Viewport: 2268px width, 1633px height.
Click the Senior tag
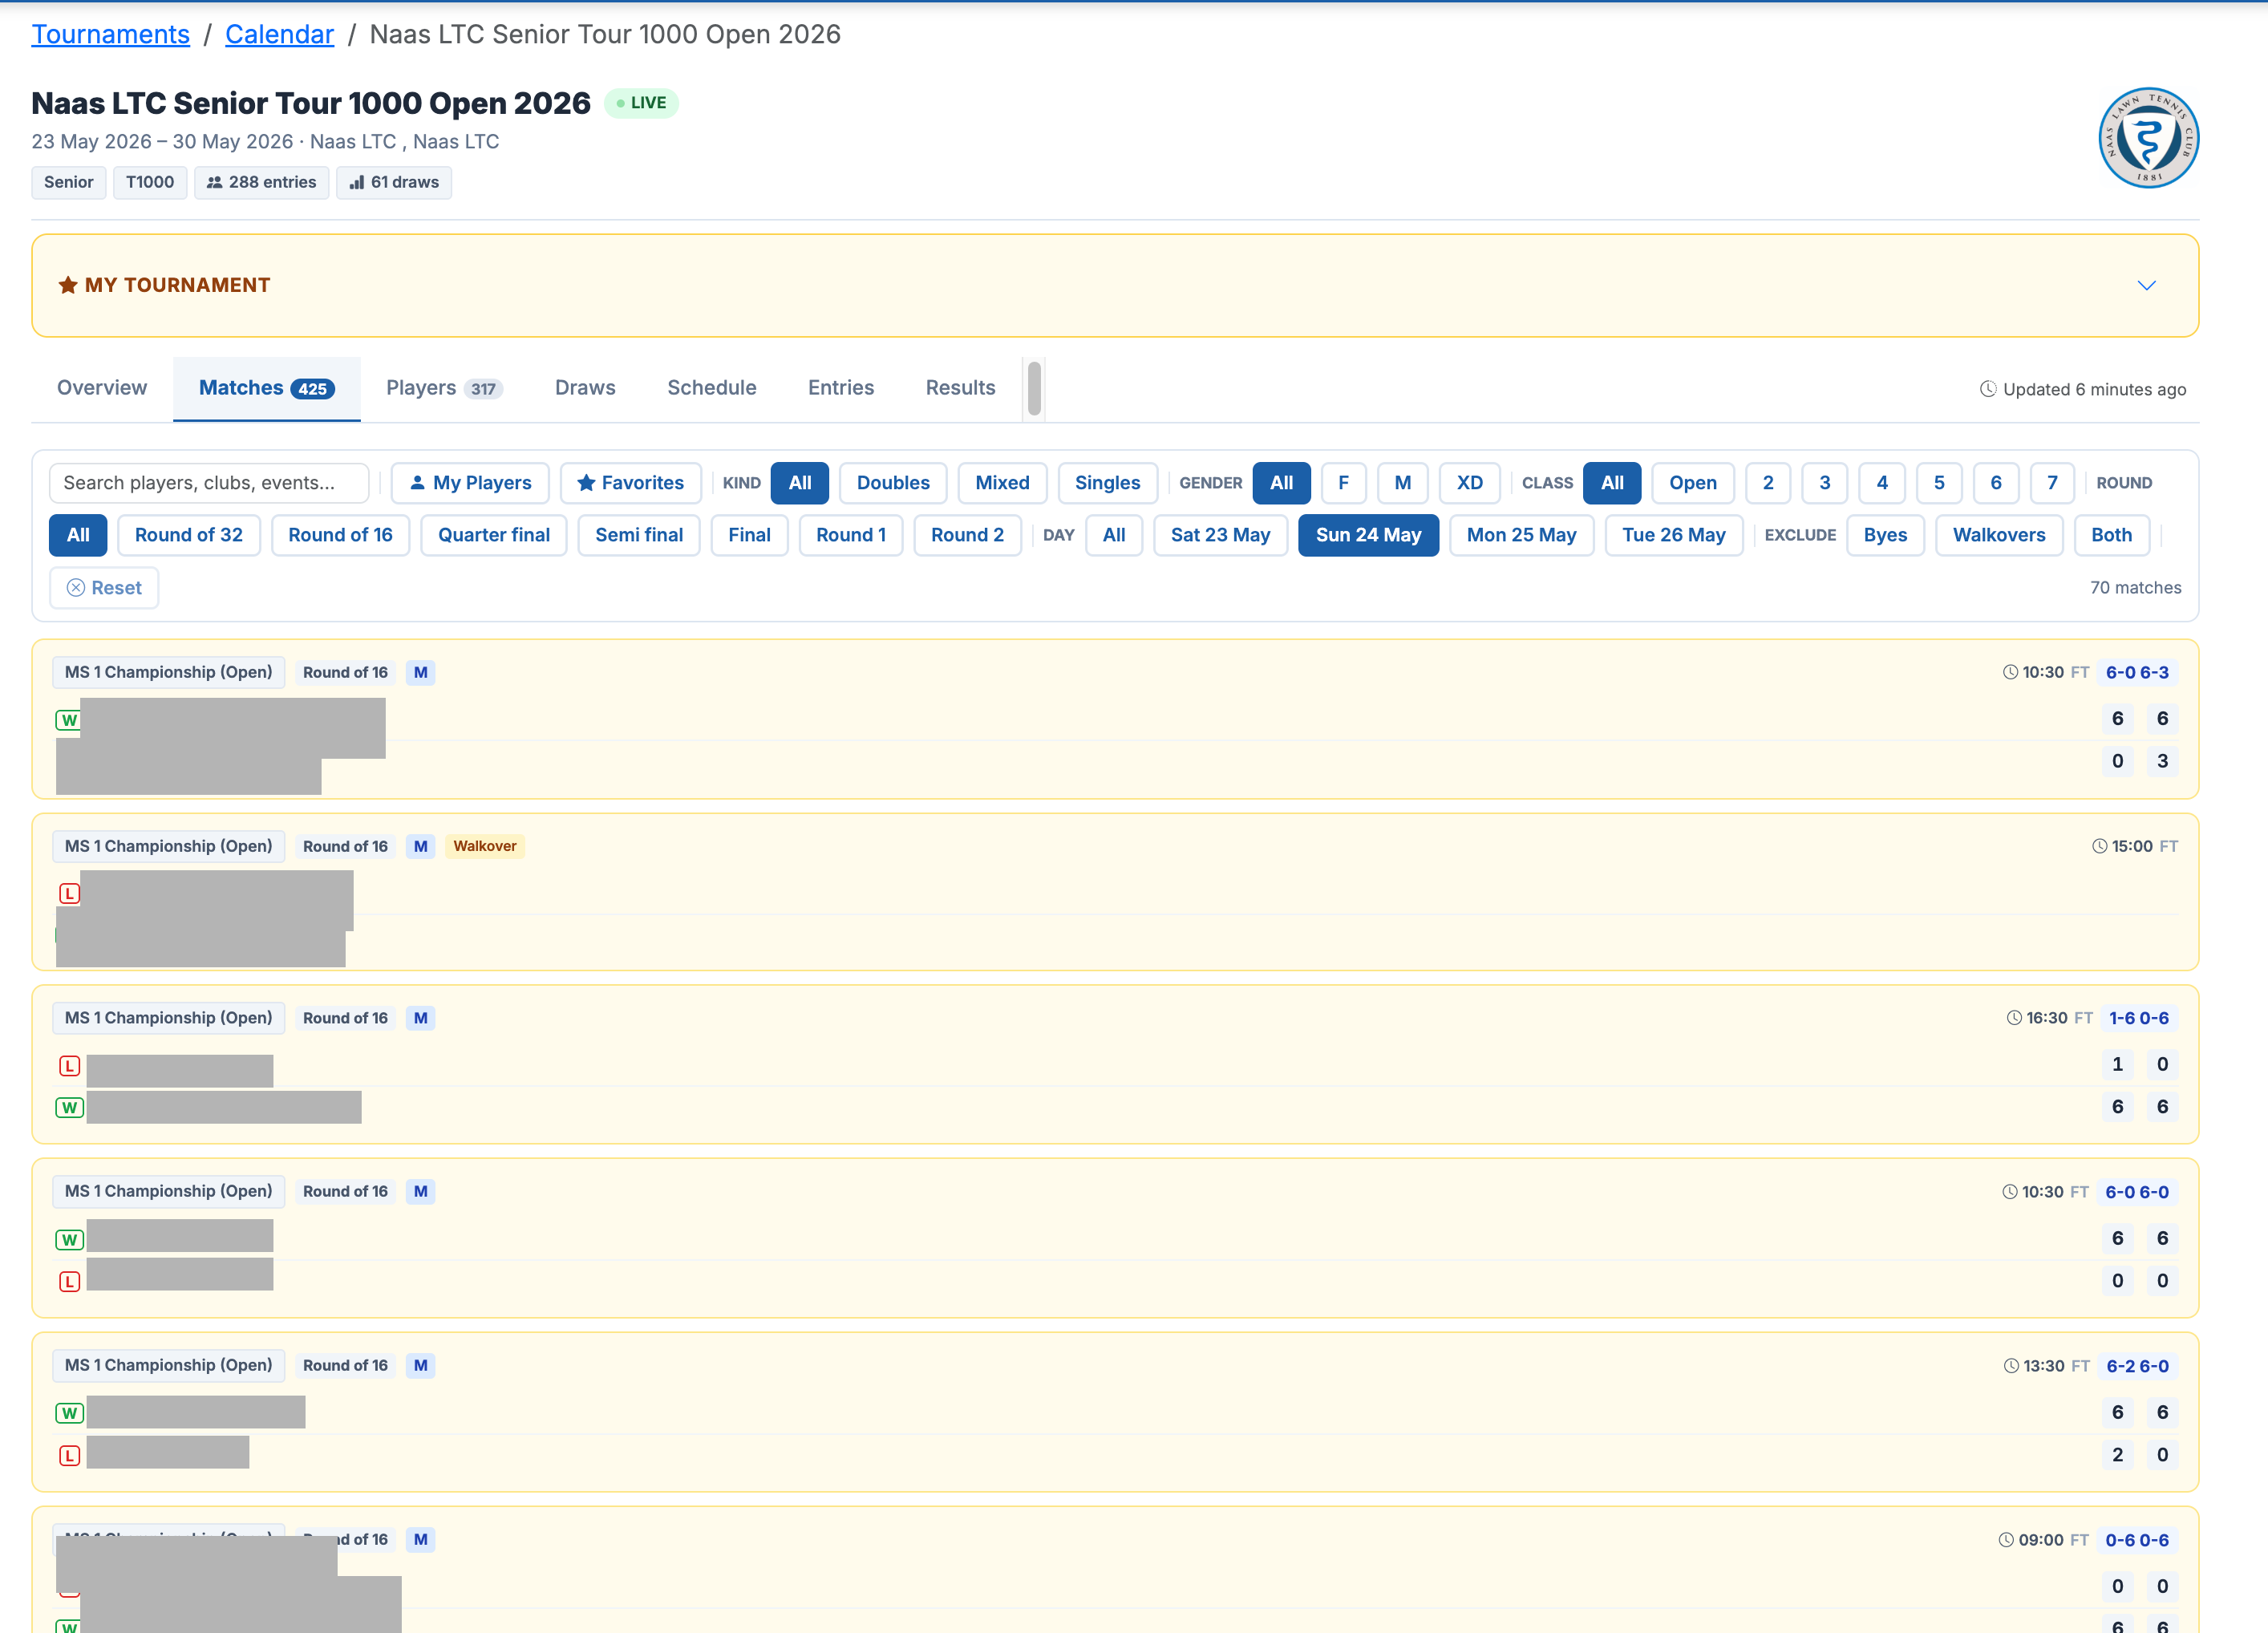tap(68, 182)
